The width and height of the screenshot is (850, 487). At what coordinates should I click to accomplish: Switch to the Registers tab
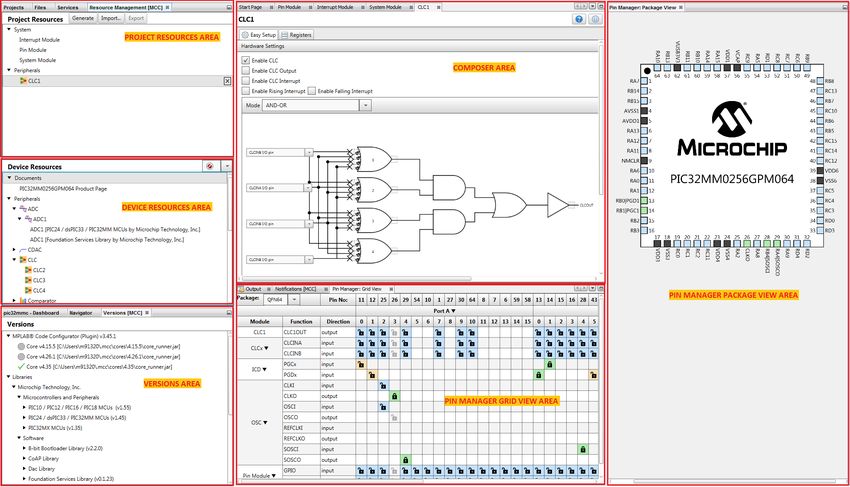pos(297,35)
